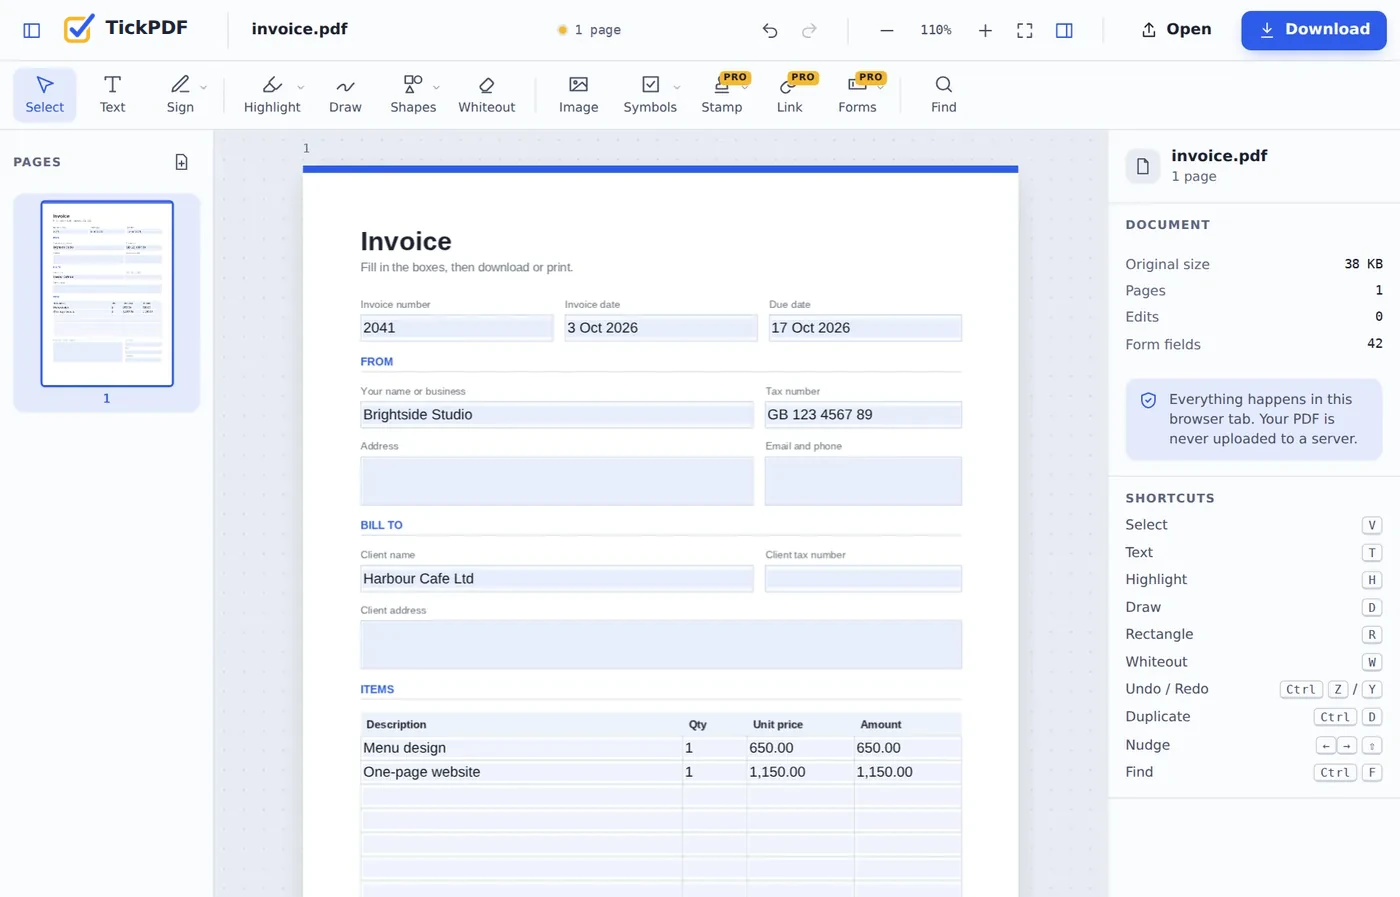Edit the Due date field
This screenshot has height=897, width=1400.
865,328
